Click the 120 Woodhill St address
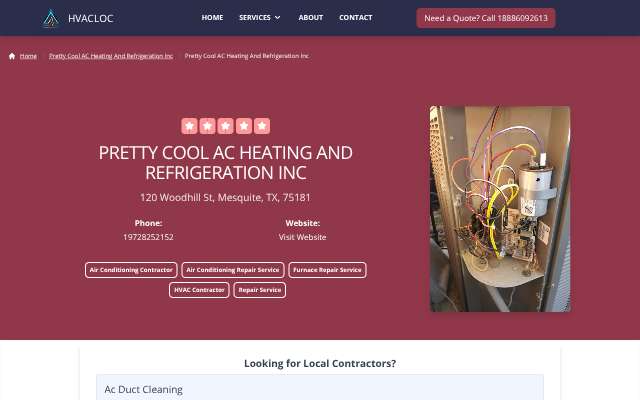Viewport: 640px width, 400px height. 225,198
